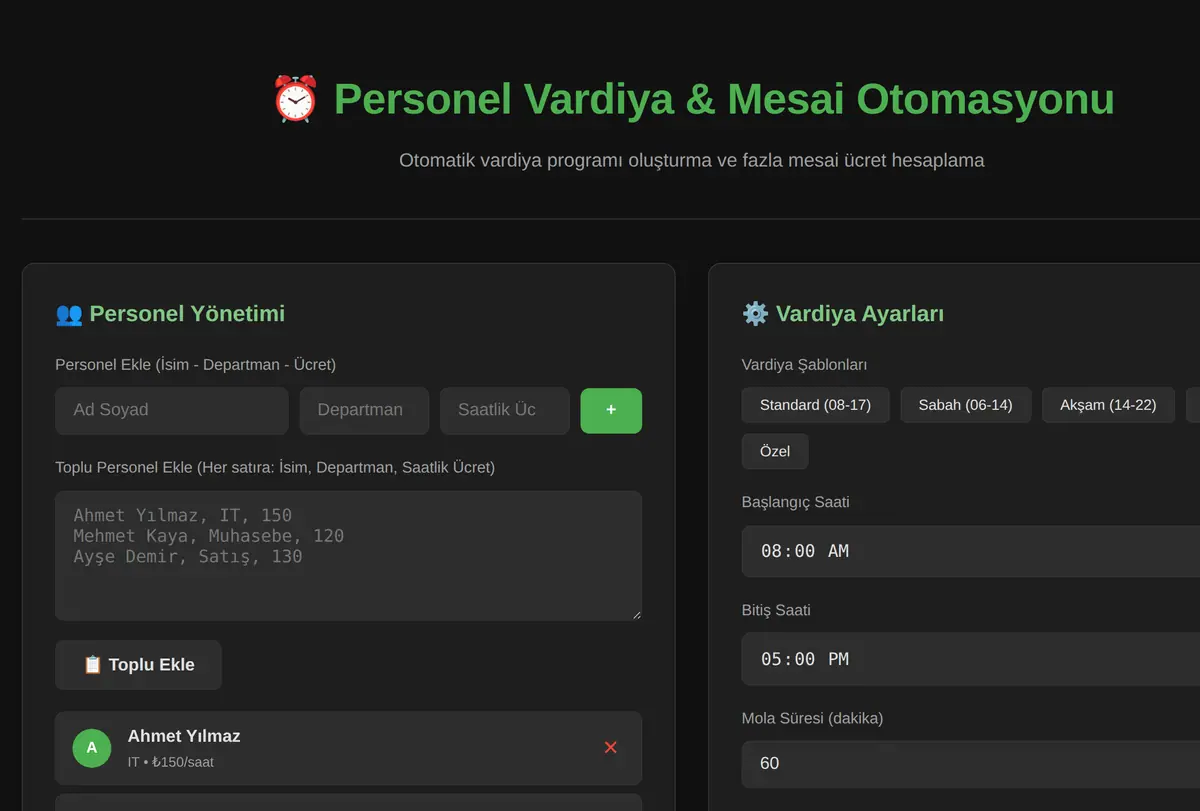Click the Başlangıç Saati 08:00 AM field
The height and width of the screenshot is (811, 1200).
point(971,551)
